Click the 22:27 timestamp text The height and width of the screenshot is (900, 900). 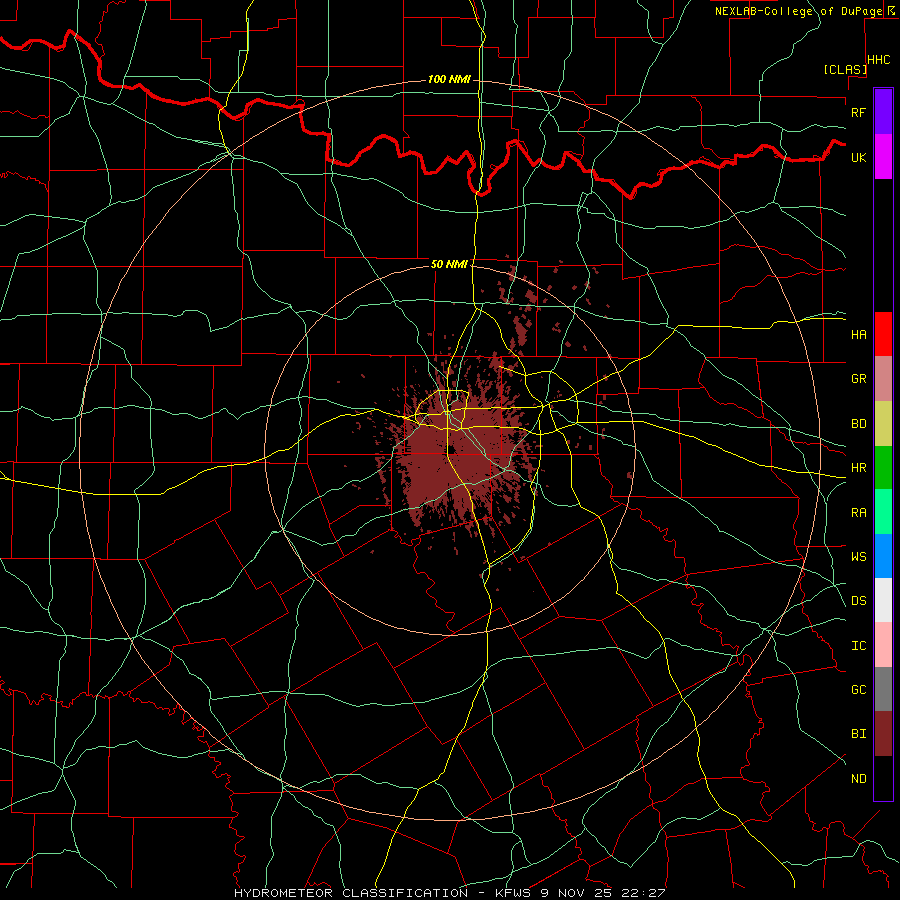[x=642, y=893]
